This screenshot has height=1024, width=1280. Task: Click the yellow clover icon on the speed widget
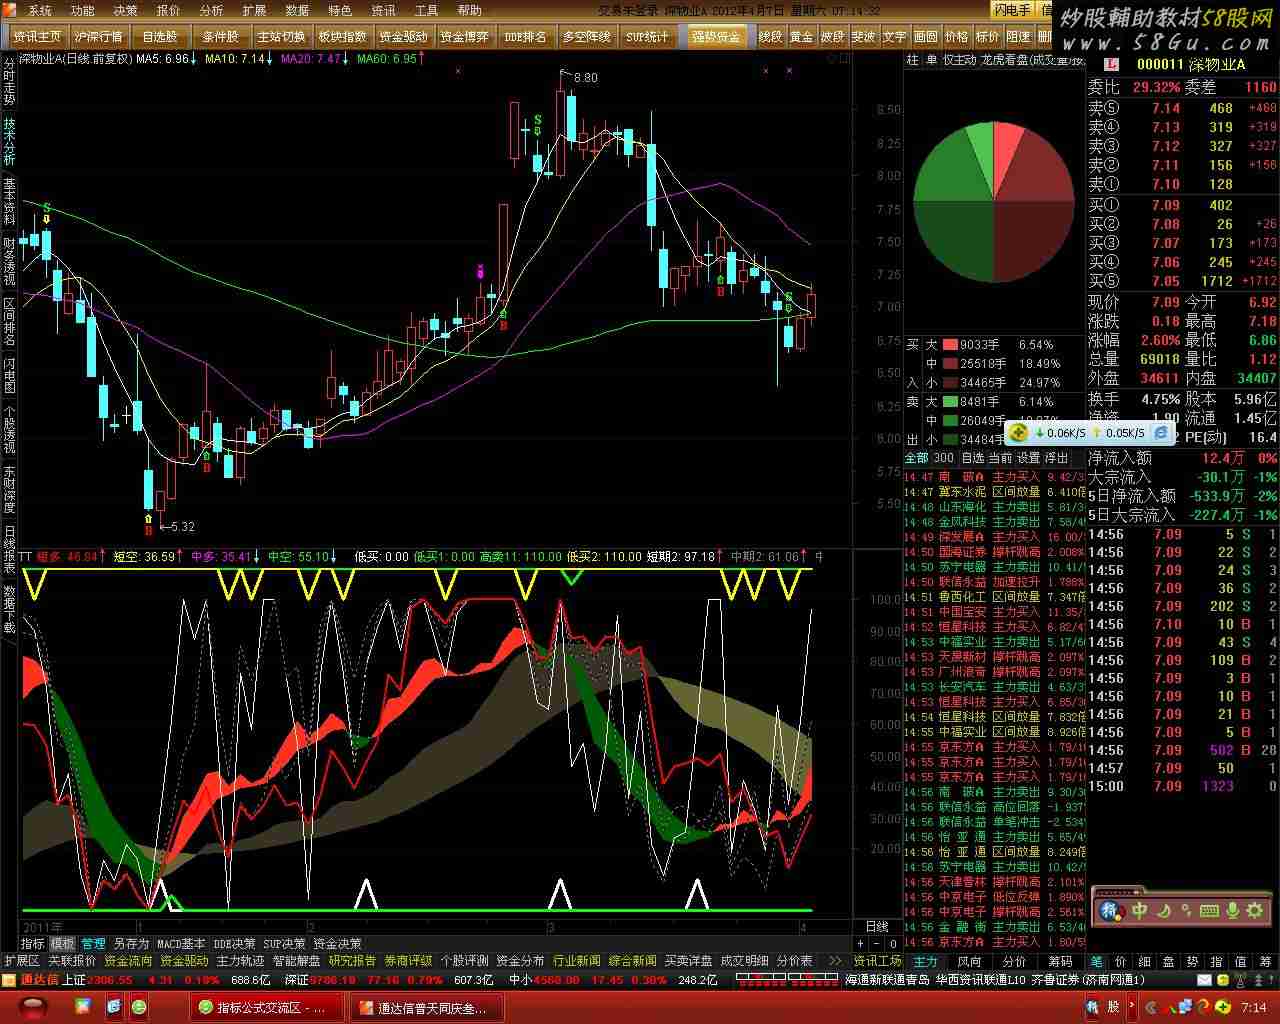point(1017,433)
